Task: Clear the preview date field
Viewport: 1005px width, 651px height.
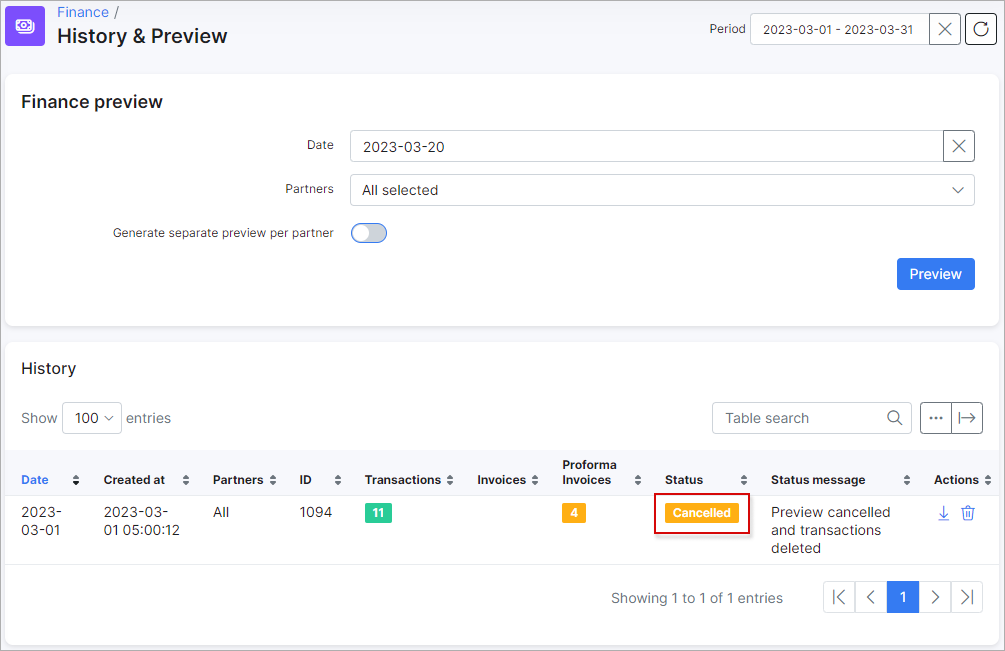Action: [x=958, y=145]
